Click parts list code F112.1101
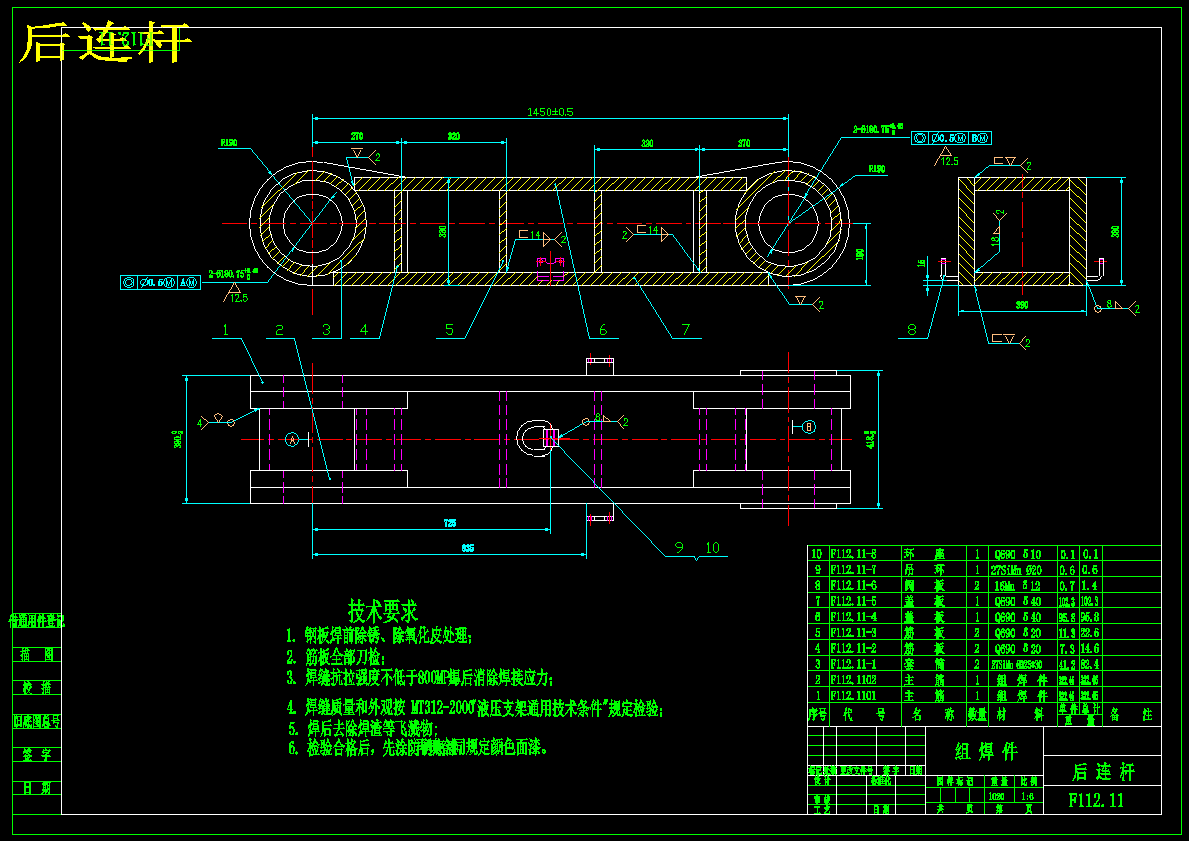 point(854,695)
